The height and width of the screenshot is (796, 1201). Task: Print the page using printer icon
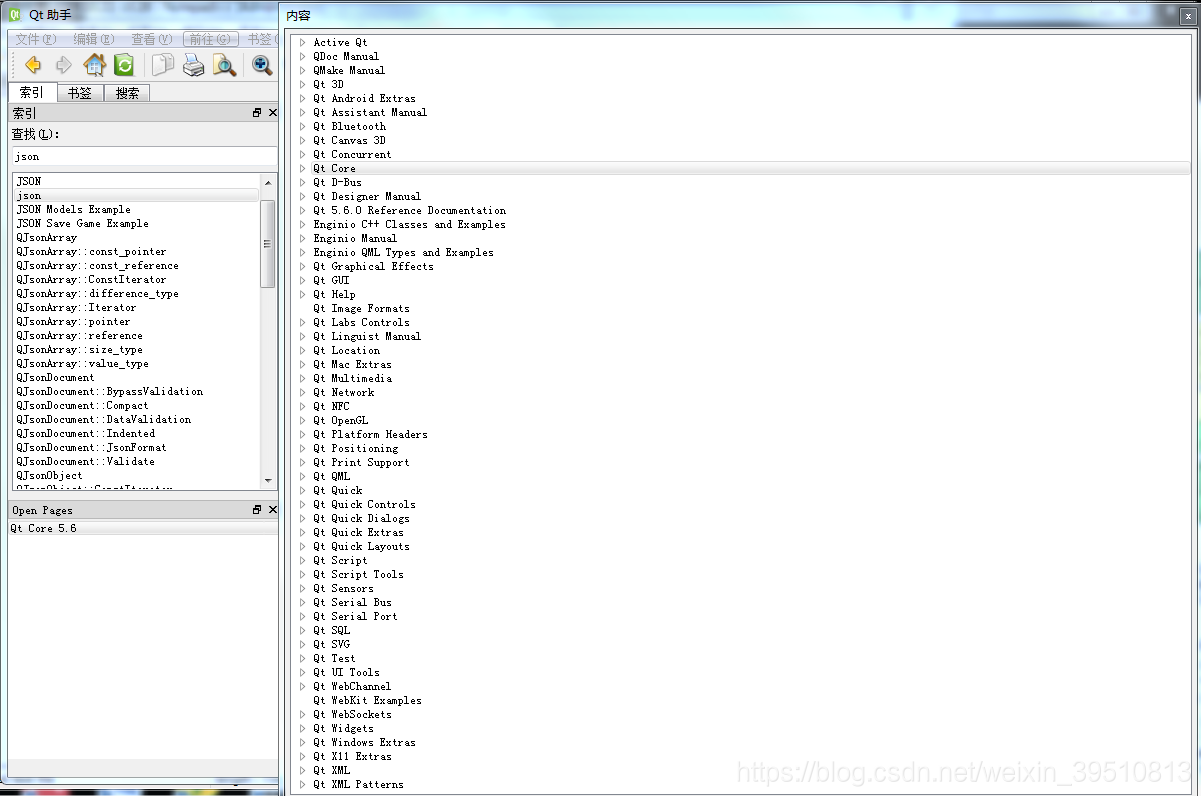(x=194, y=65)
